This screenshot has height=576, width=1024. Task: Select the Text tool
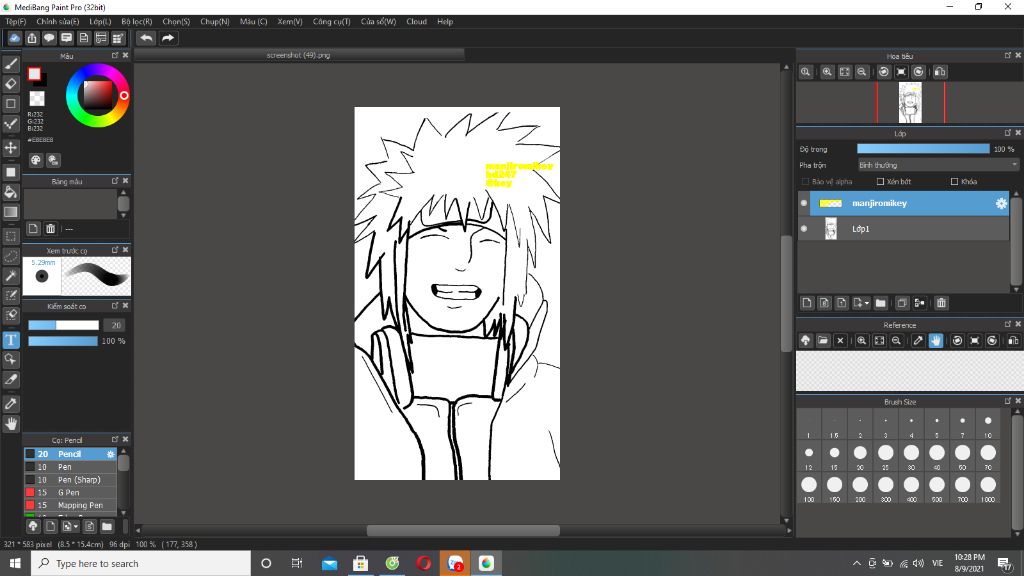10,340
